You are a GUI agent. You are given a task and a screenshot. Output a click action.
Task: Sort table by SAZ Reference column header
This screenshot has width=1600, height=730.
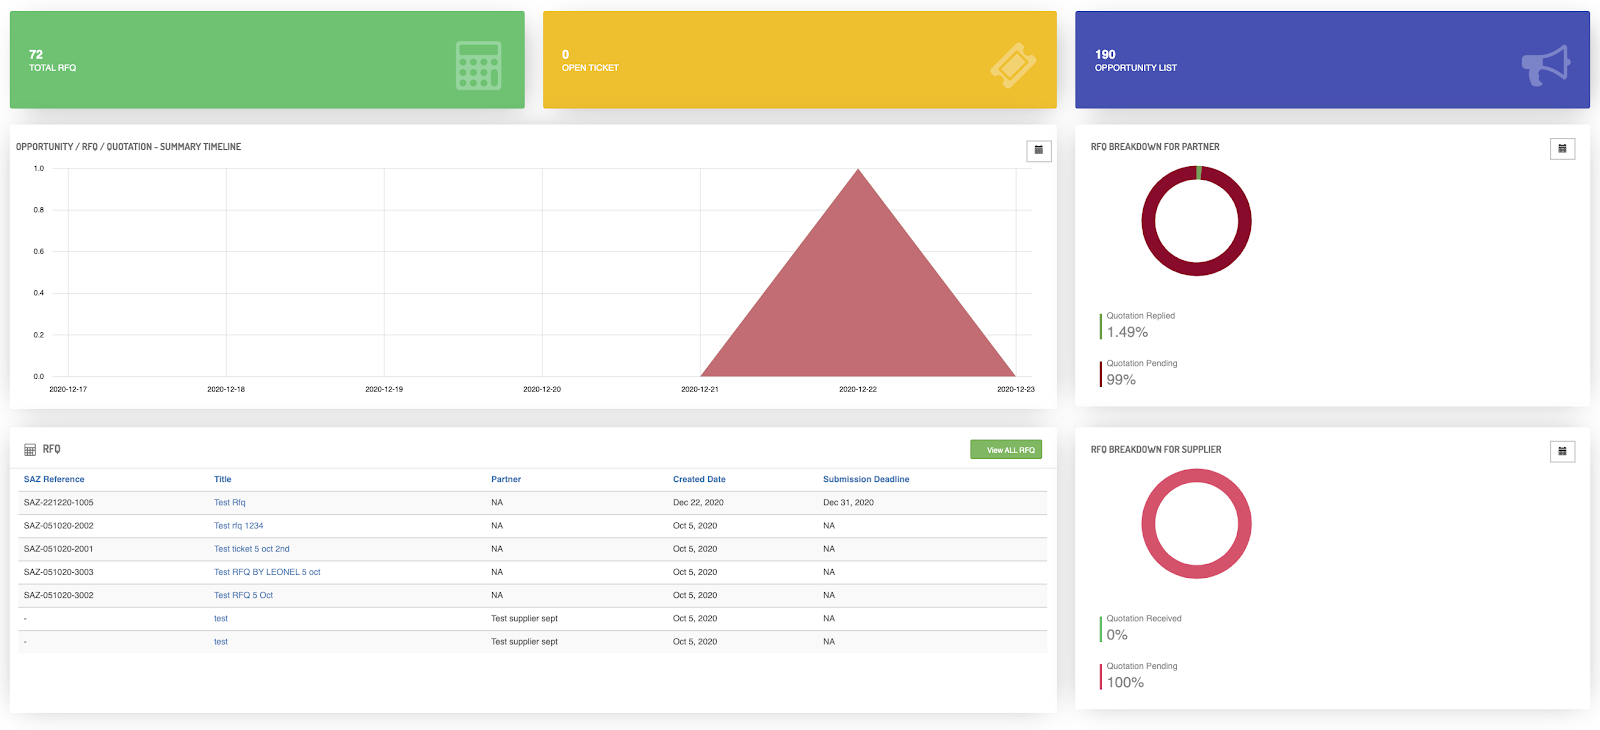tap(54, 480)
